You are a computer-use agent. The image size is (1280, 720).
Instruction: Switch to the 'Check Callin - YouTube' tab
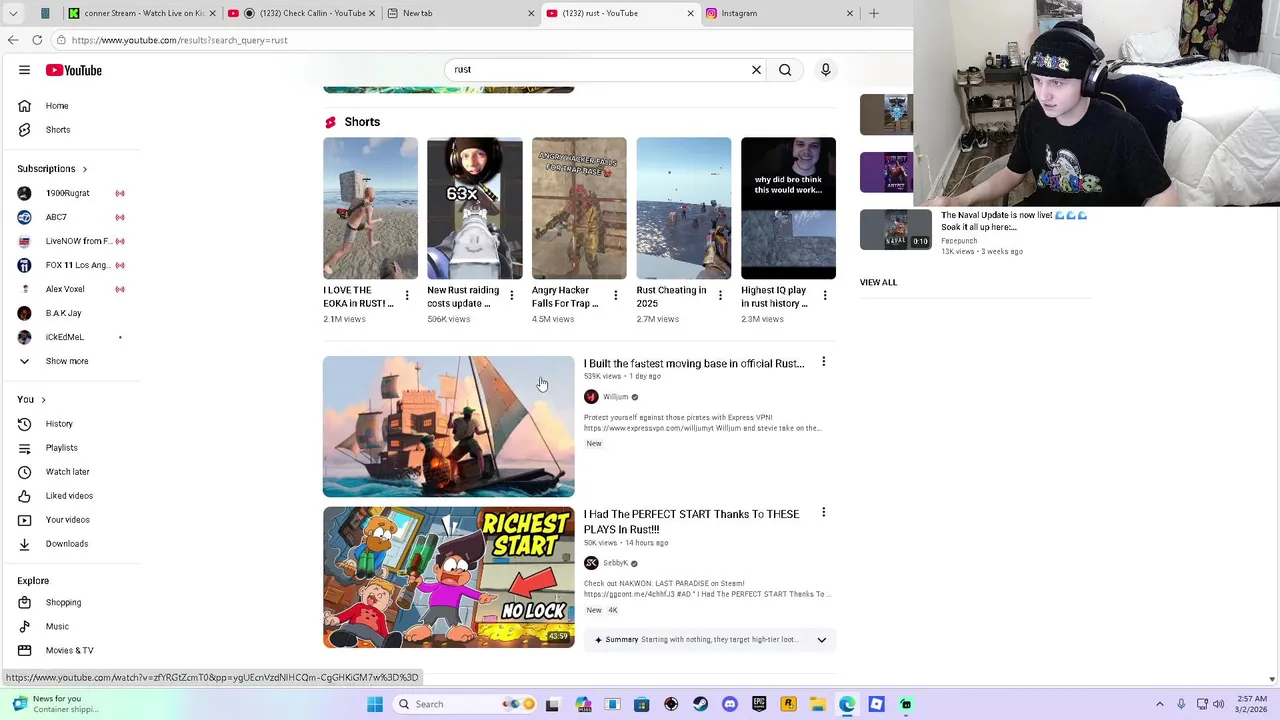tap(302, 13)
